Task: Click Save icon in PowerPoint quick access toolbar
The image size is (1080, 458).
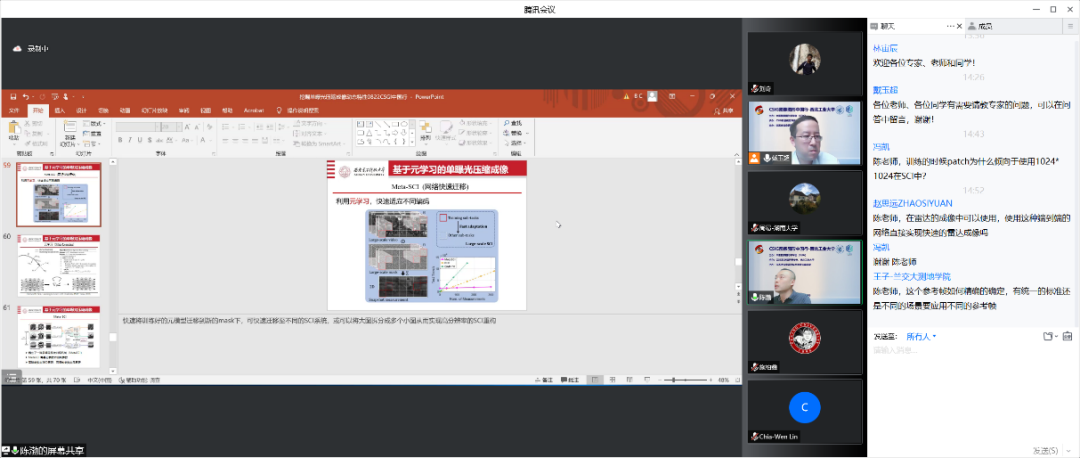Action: point(13,97)
